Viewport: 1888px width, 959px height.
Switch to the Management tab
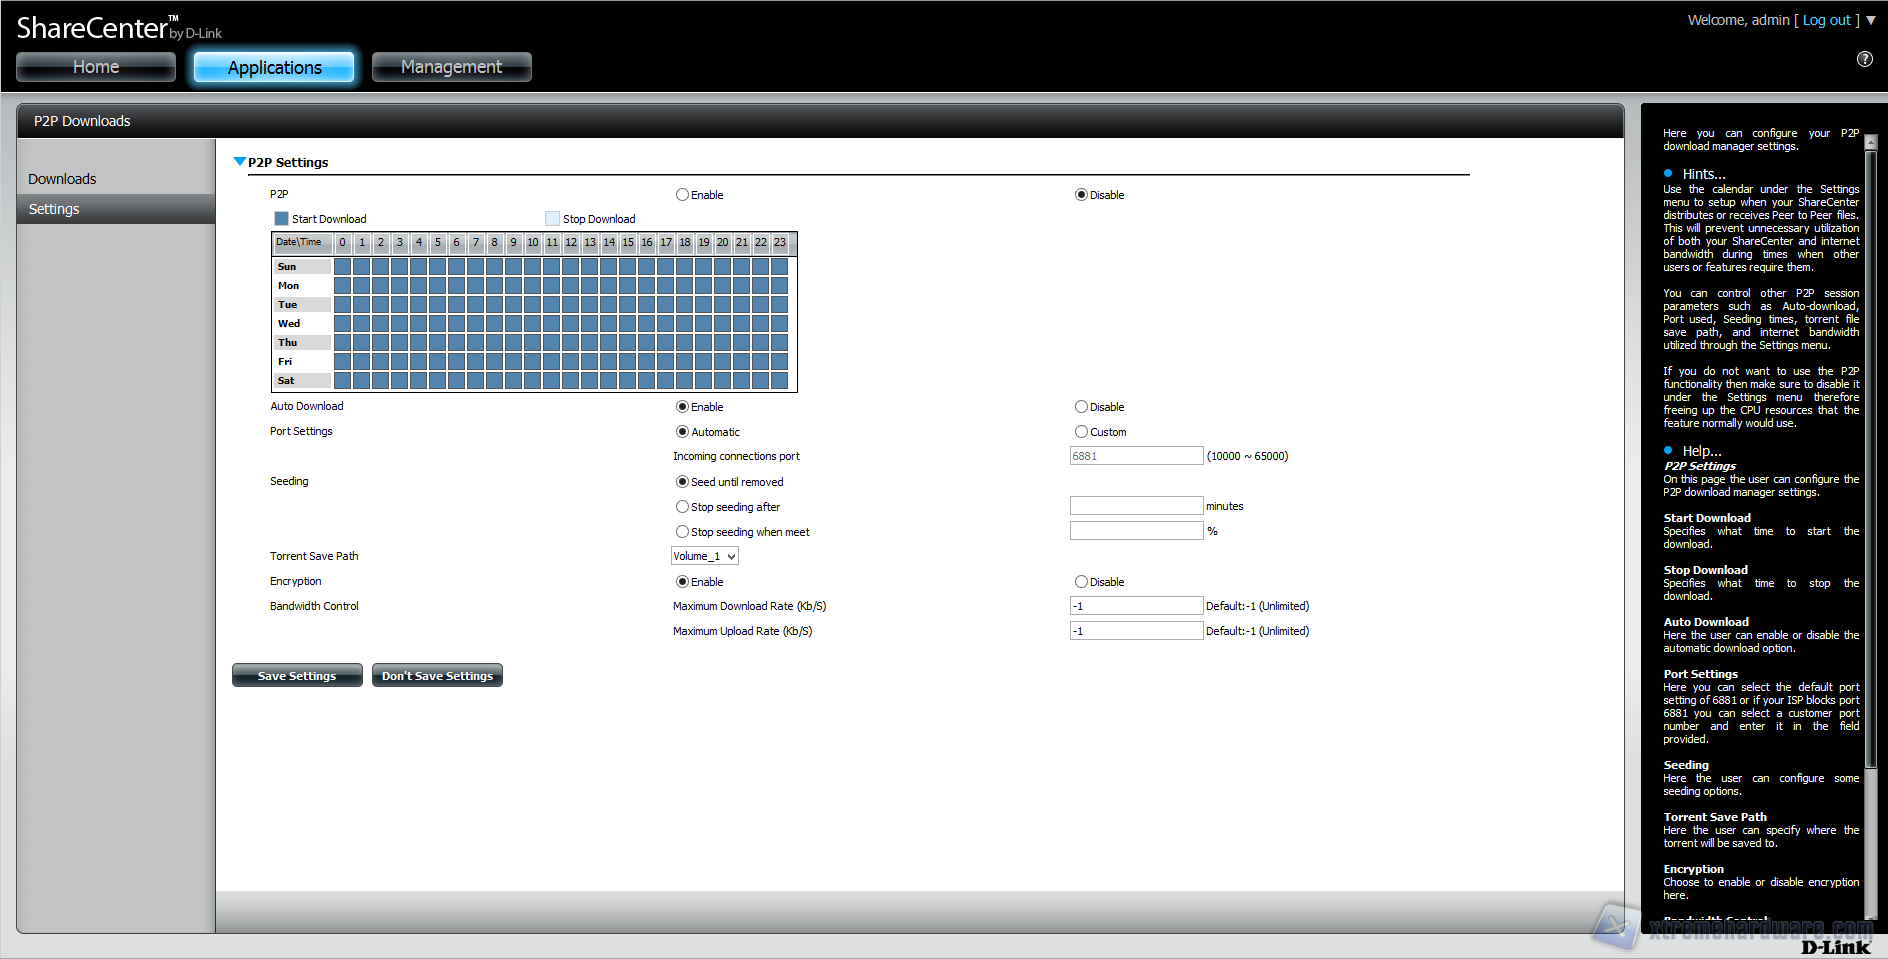(451, 67)
